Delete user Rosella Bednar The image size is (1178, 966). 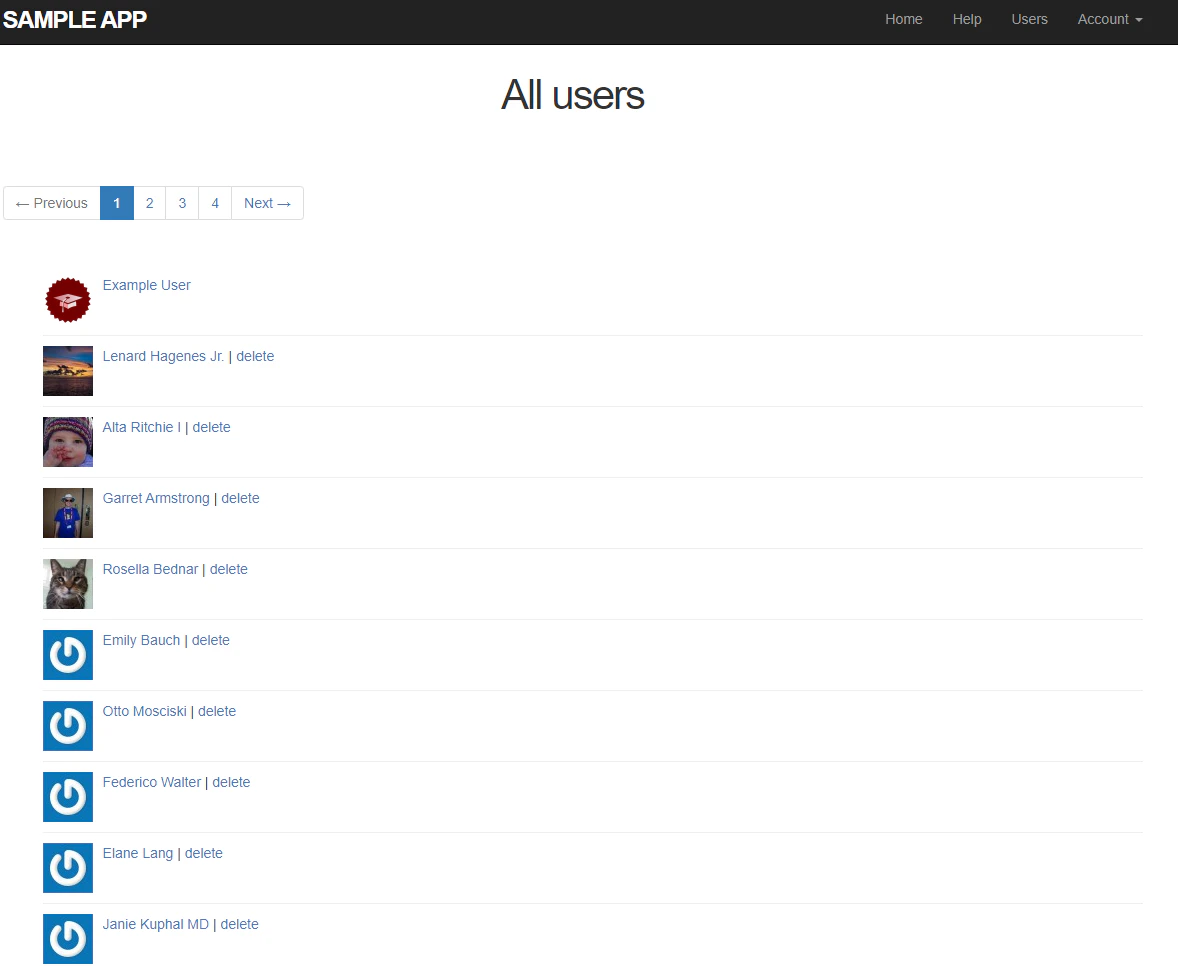coord(228,569)
